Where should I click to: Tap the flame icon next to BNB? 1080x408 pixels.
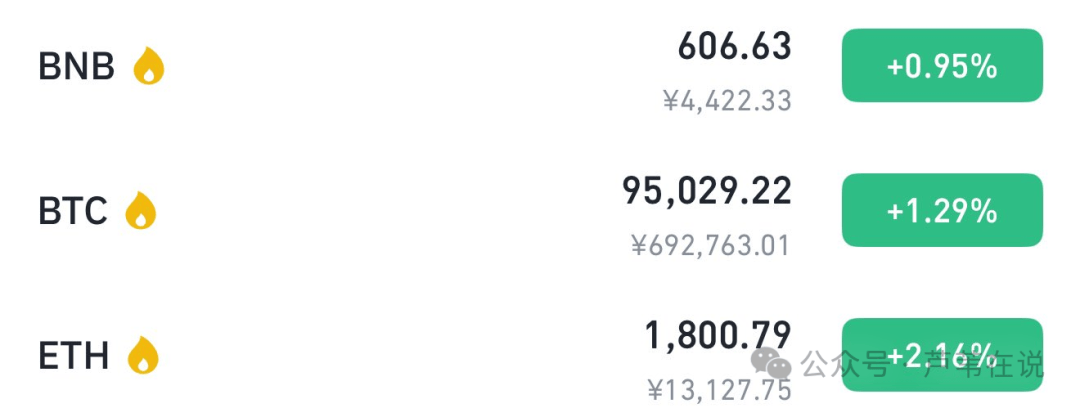(149, 66)
